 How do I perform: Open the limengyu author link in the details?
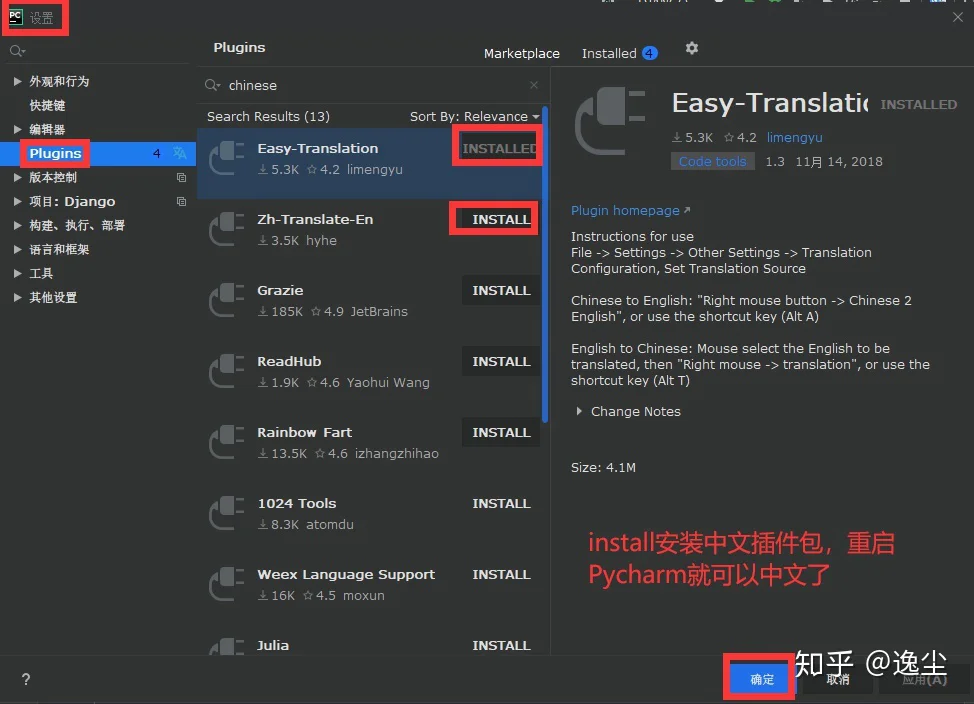click(x=794, y=137)
